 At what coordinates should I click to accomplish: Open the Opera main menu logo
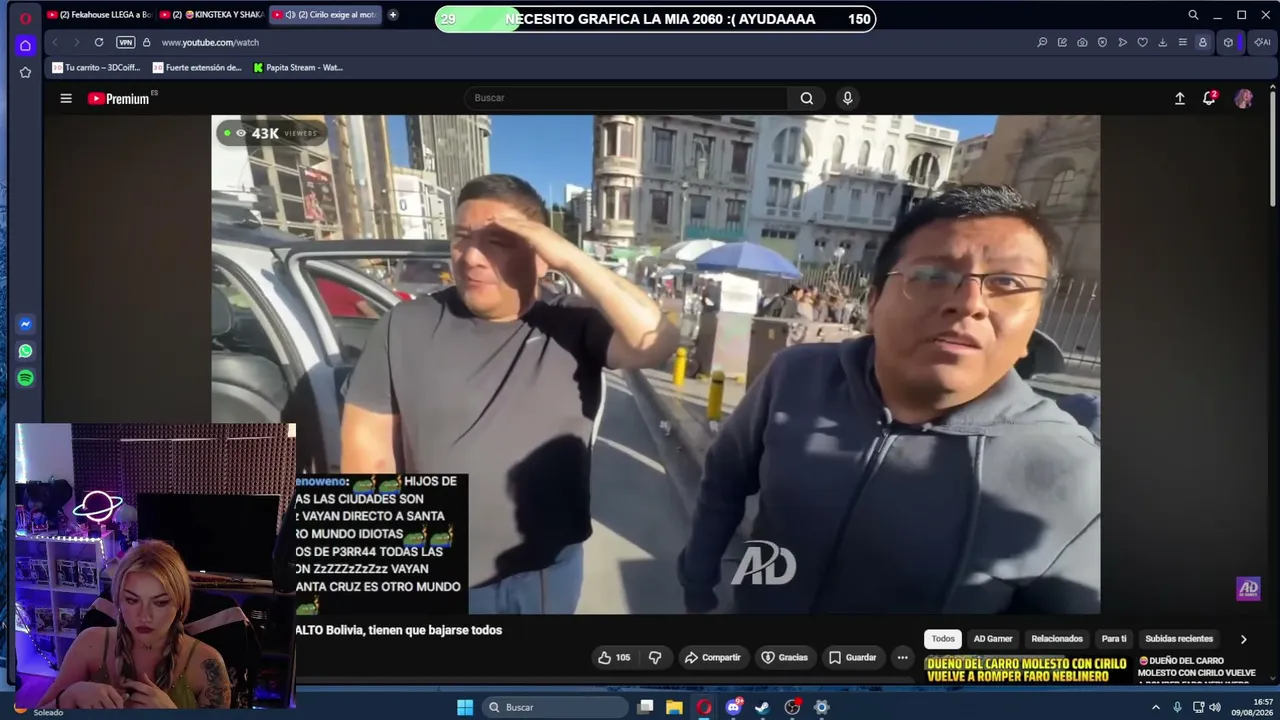pos(25,17)
